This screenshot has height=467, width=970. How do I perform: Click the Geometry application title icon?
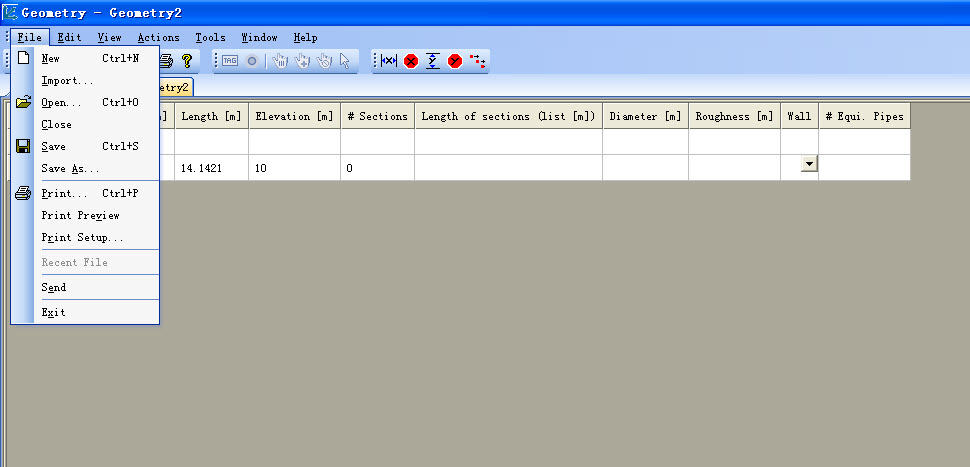coord(10,12)
